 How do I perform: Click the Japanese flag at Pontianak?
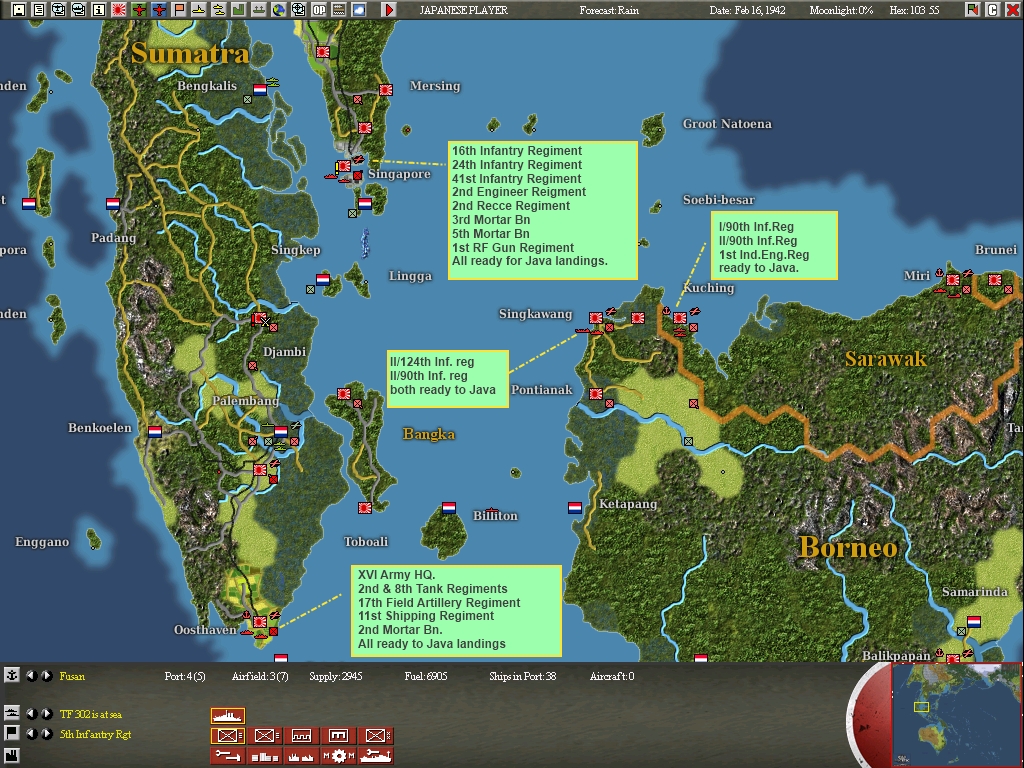pos(596,394)
